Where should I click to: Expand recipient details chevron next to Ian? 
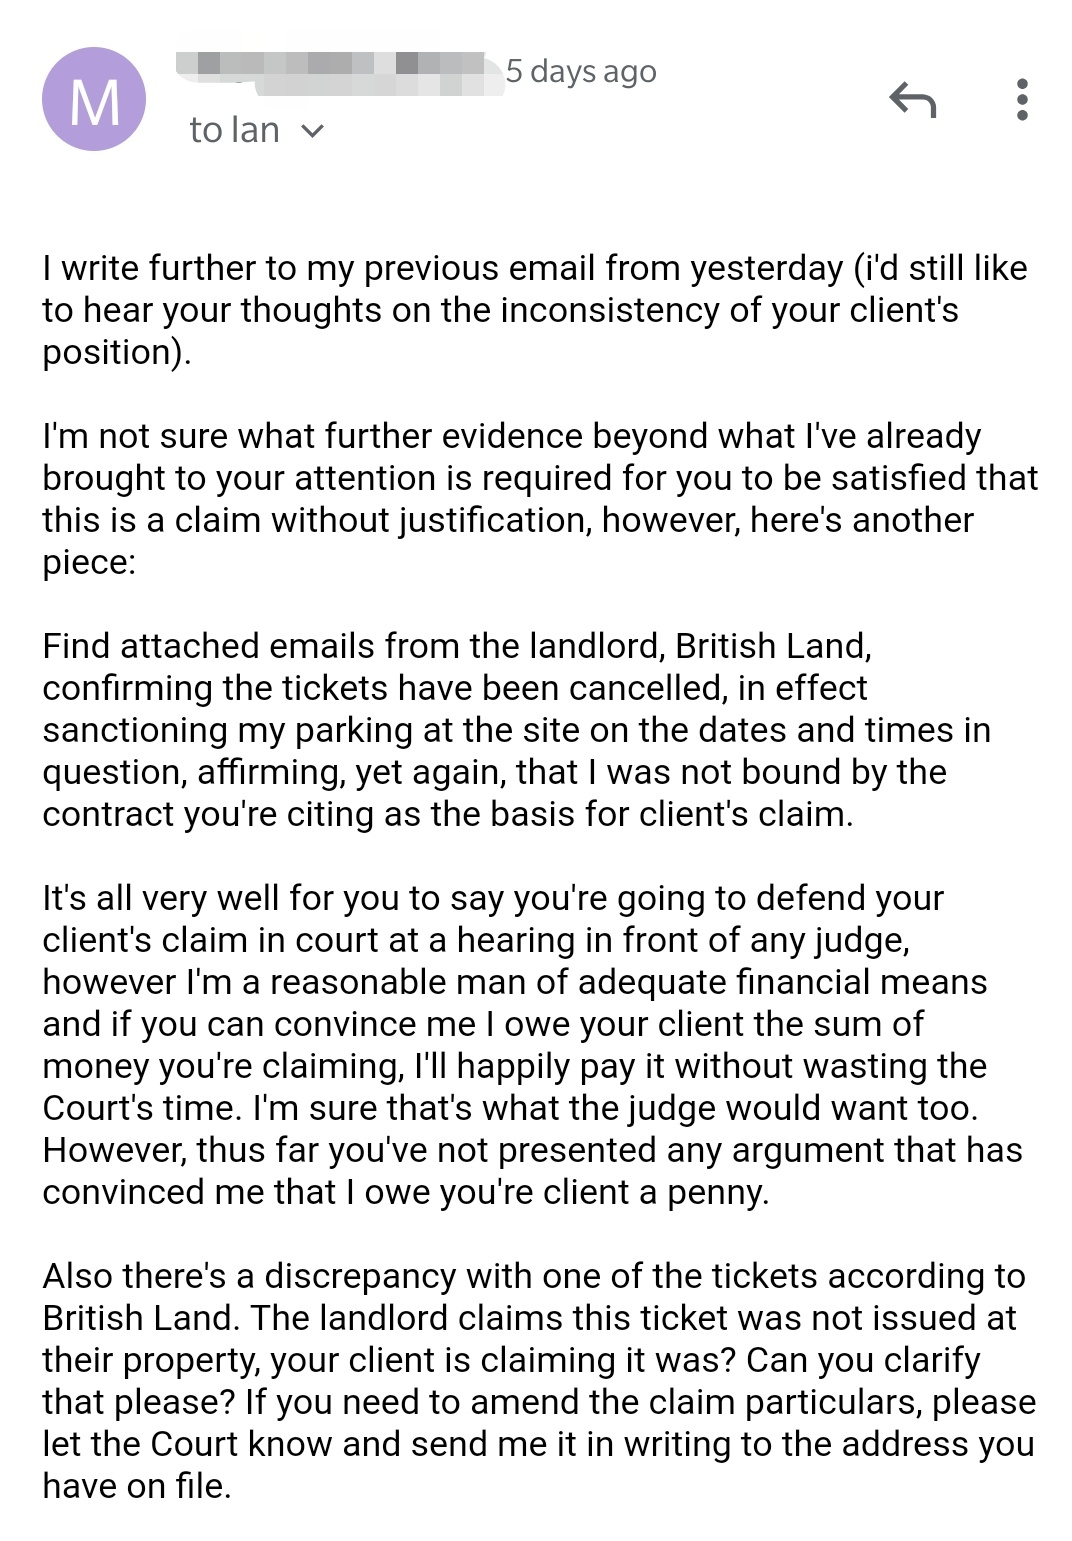(312, 131)
